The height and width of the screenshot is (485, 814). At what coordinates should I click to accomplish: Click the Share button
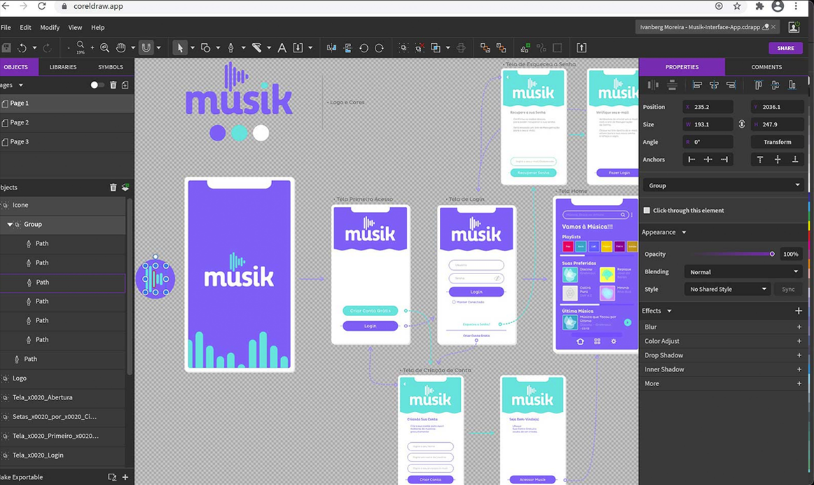785,48
